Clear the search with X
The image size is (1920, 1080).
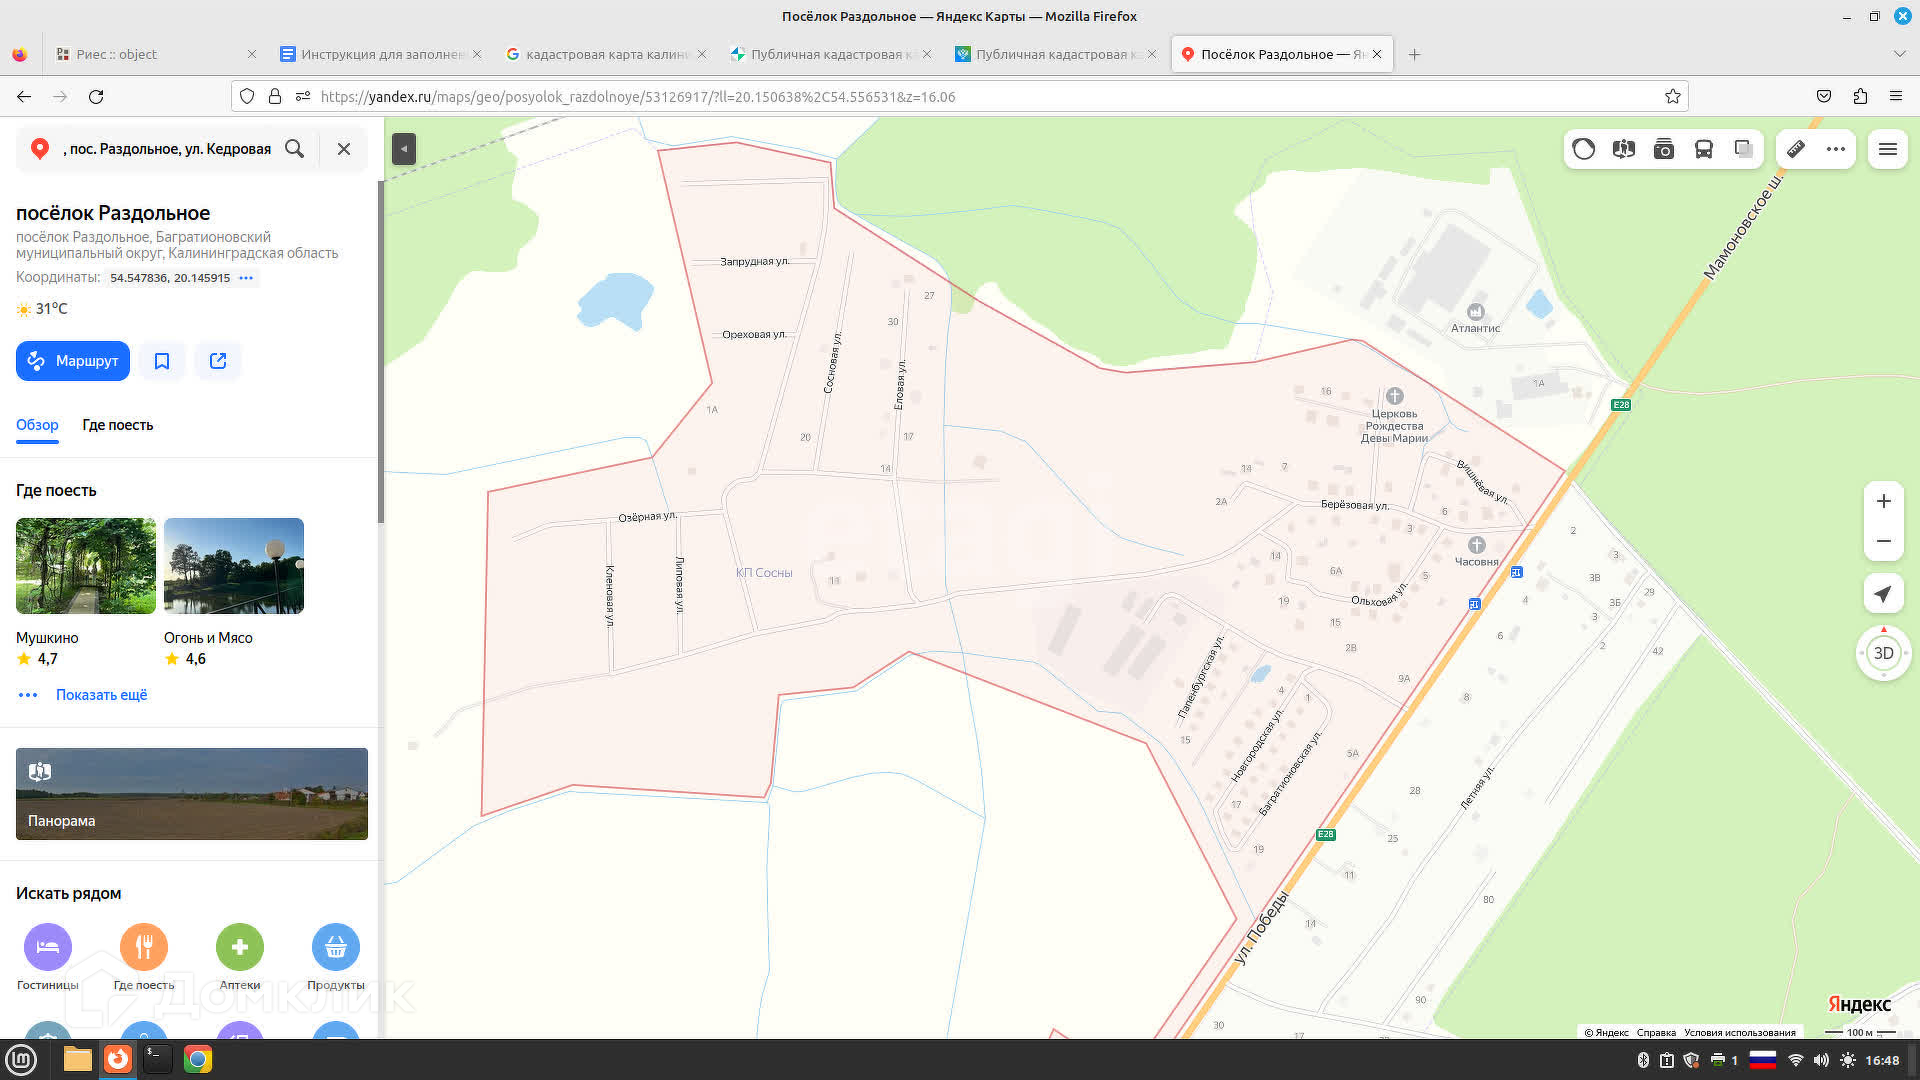coord(343,149)
